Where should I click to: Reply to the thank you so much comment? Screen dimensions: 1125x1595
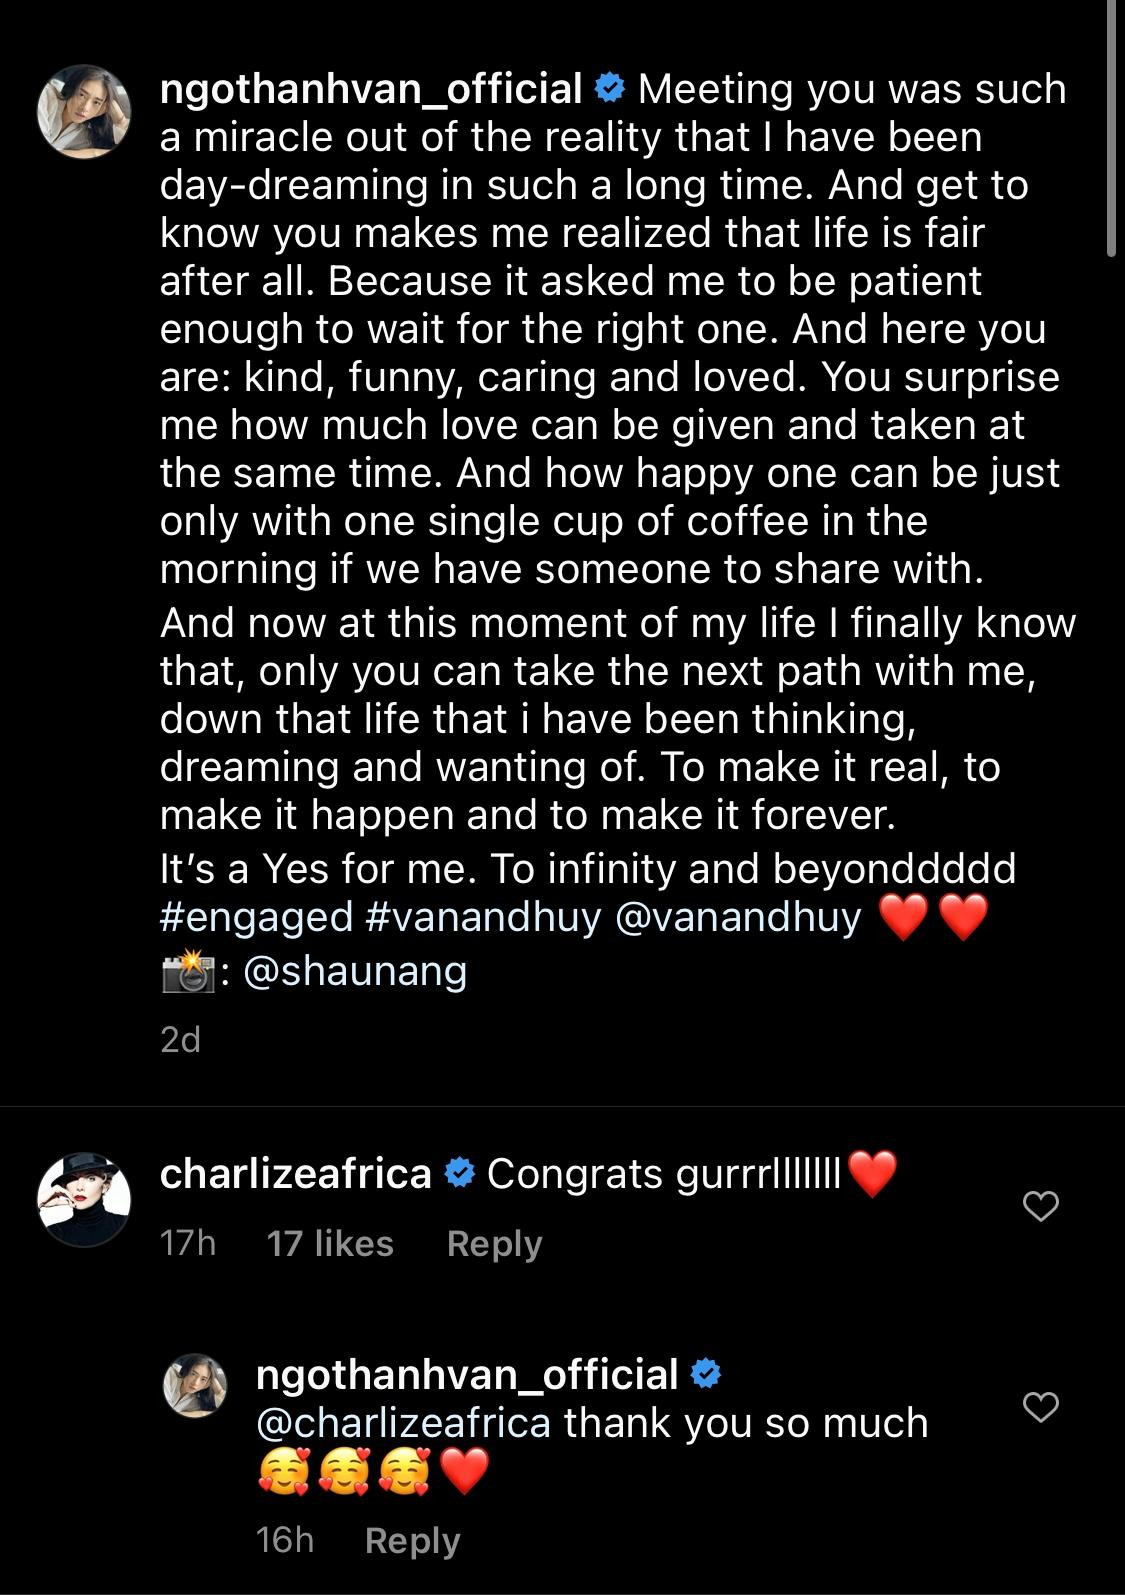pyautogui.click(x=412, y=1540)
